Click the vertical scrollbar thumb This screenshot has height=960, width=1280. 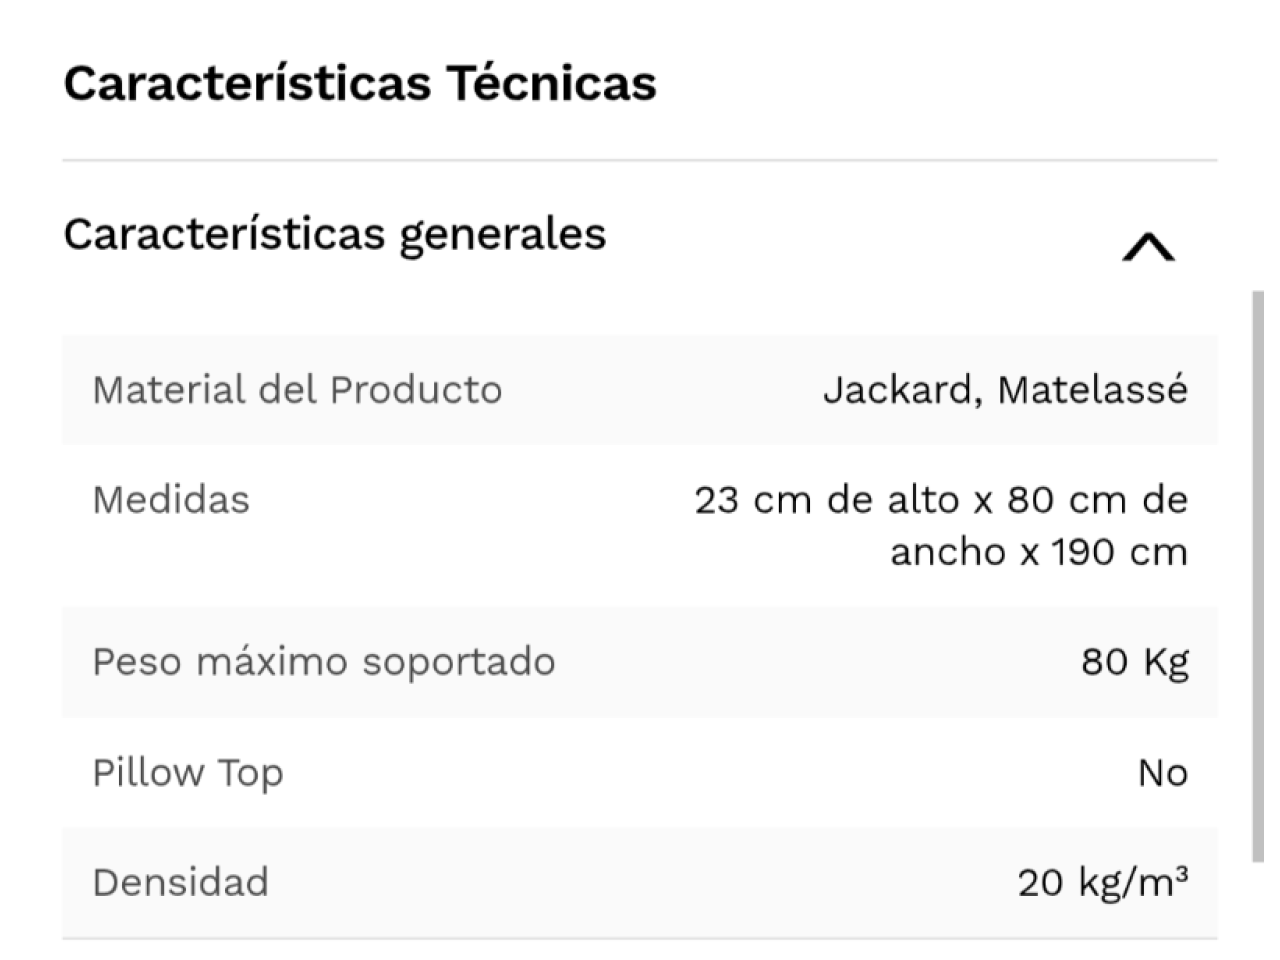pyautogui.click(x=1258, y=576)
